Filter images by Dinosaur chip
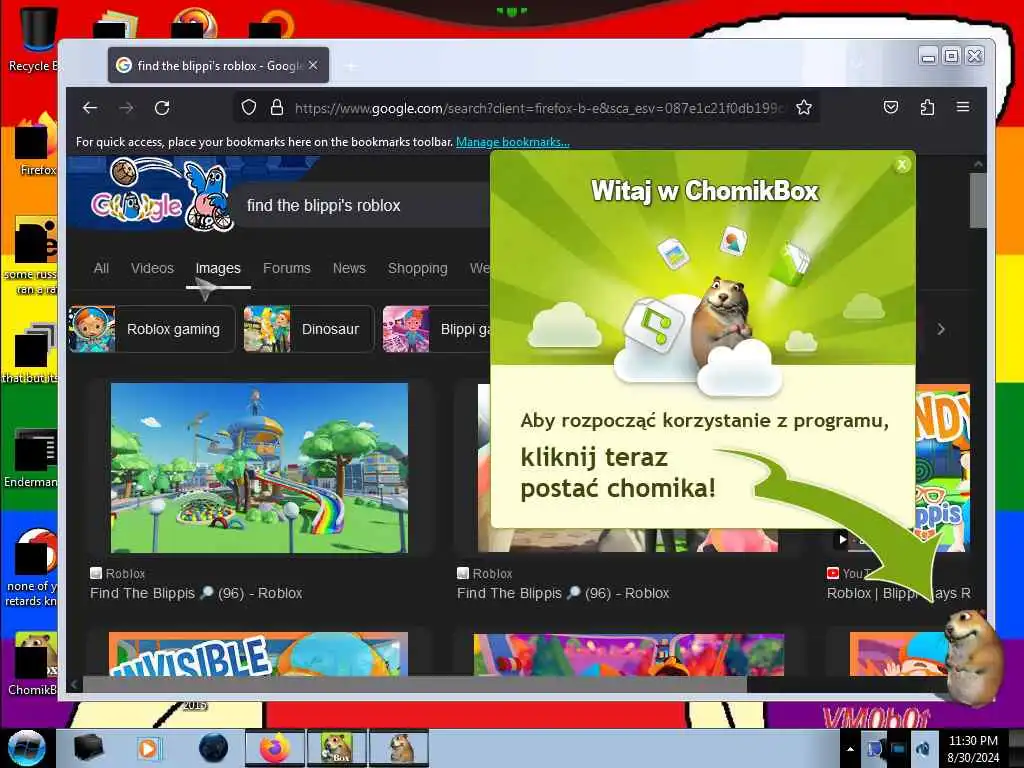This screenshot has height=768, width=1024. (x=308, y=329)
